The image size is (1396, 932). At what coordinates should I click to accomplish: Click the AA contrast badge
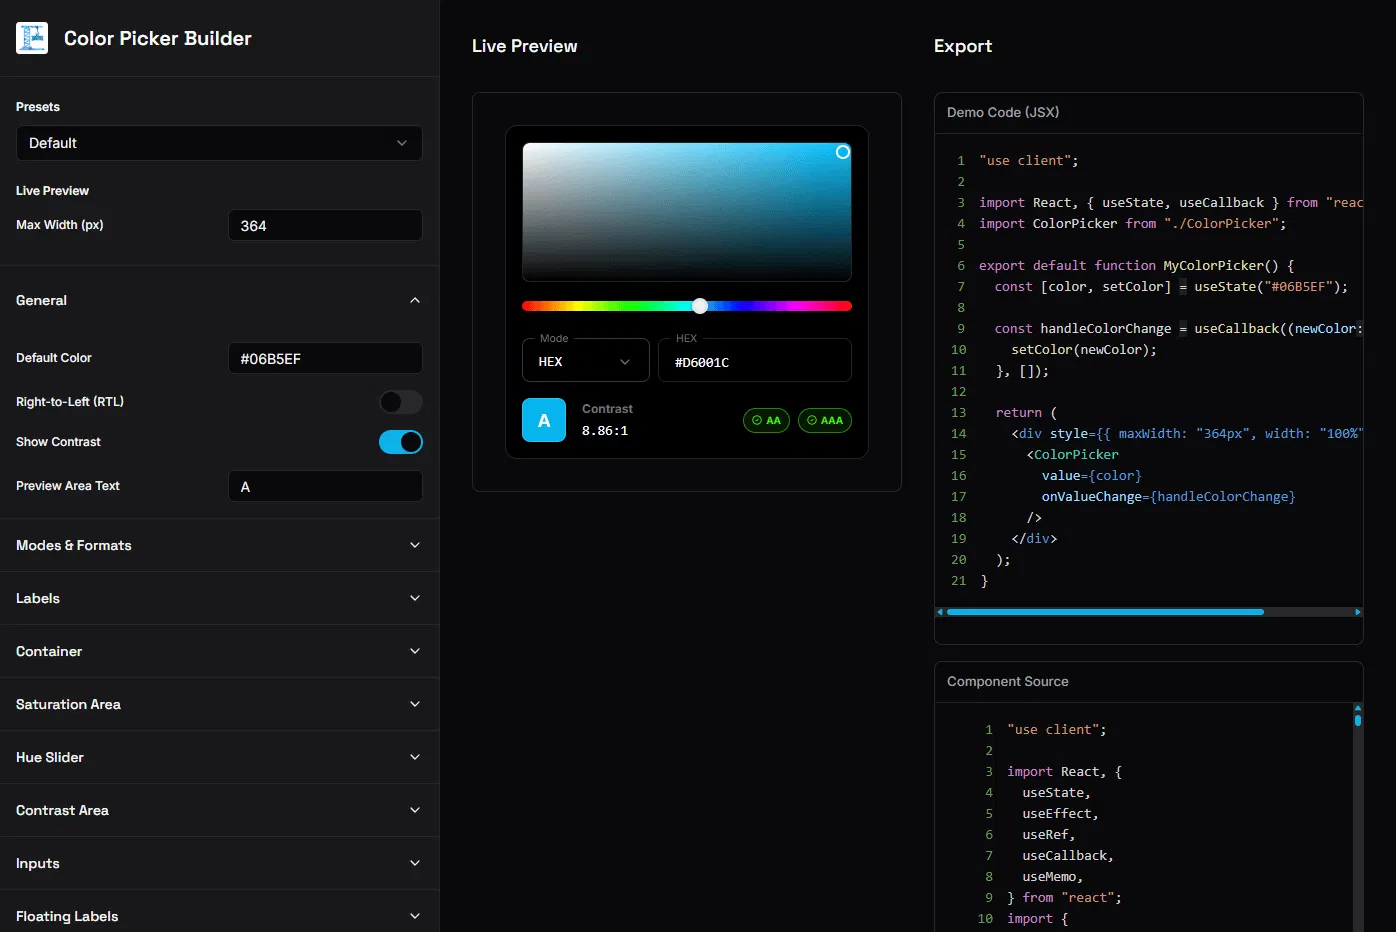tap(766, 420)
